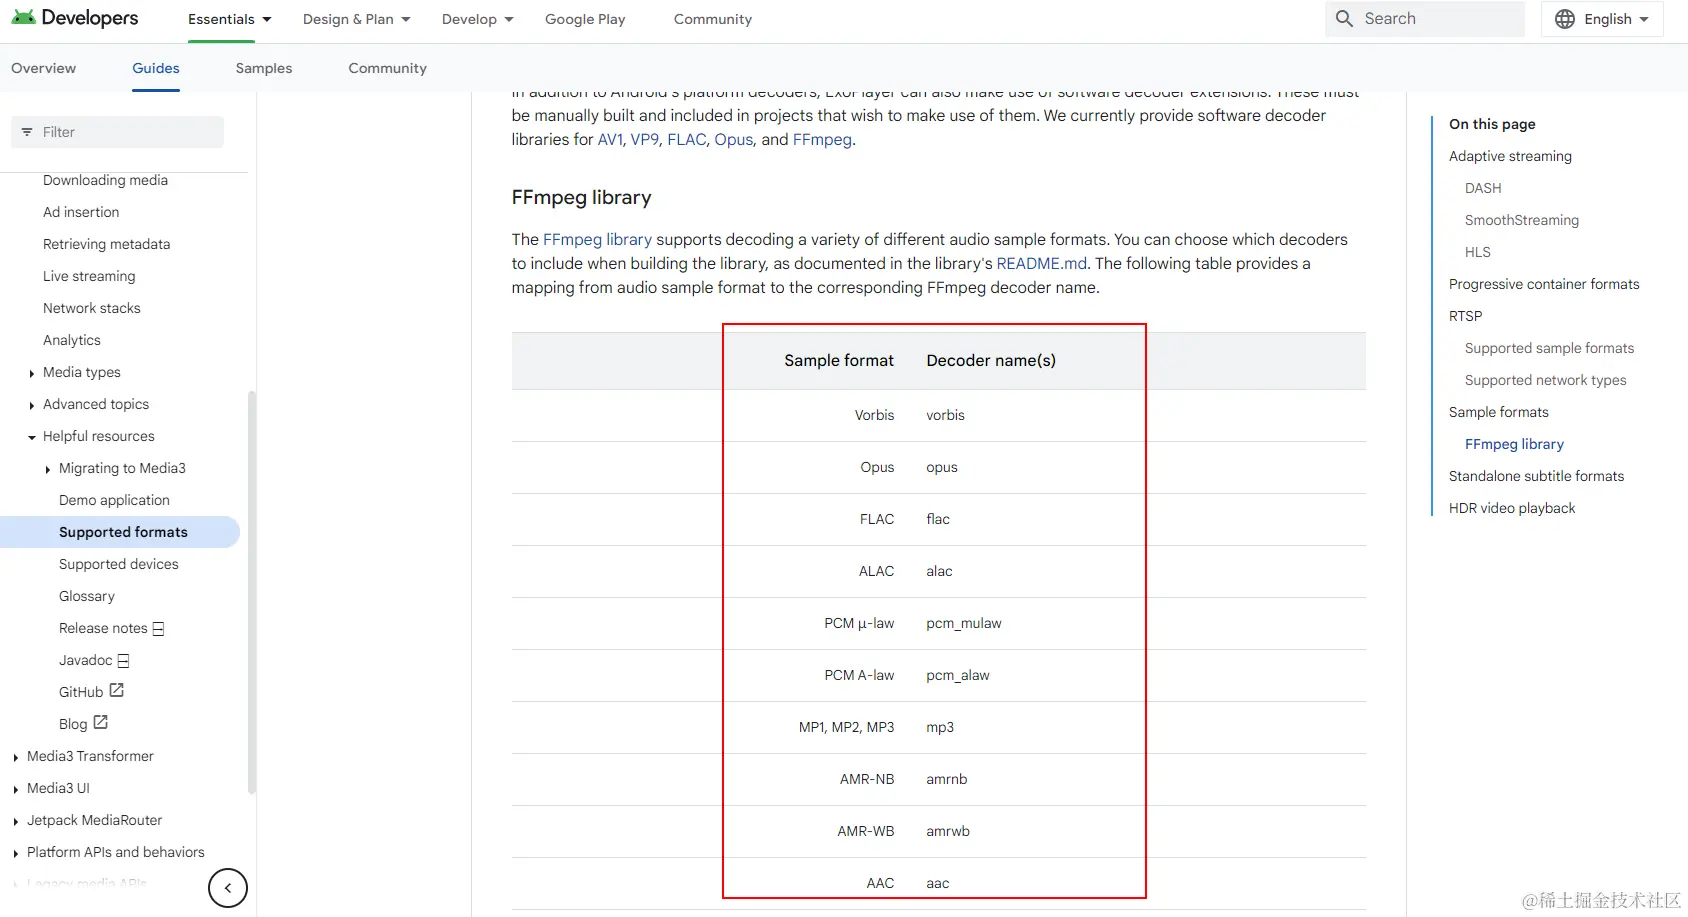Open the English language selector
This screenshot has height=917, width=1688.
tap(1602, 19)
